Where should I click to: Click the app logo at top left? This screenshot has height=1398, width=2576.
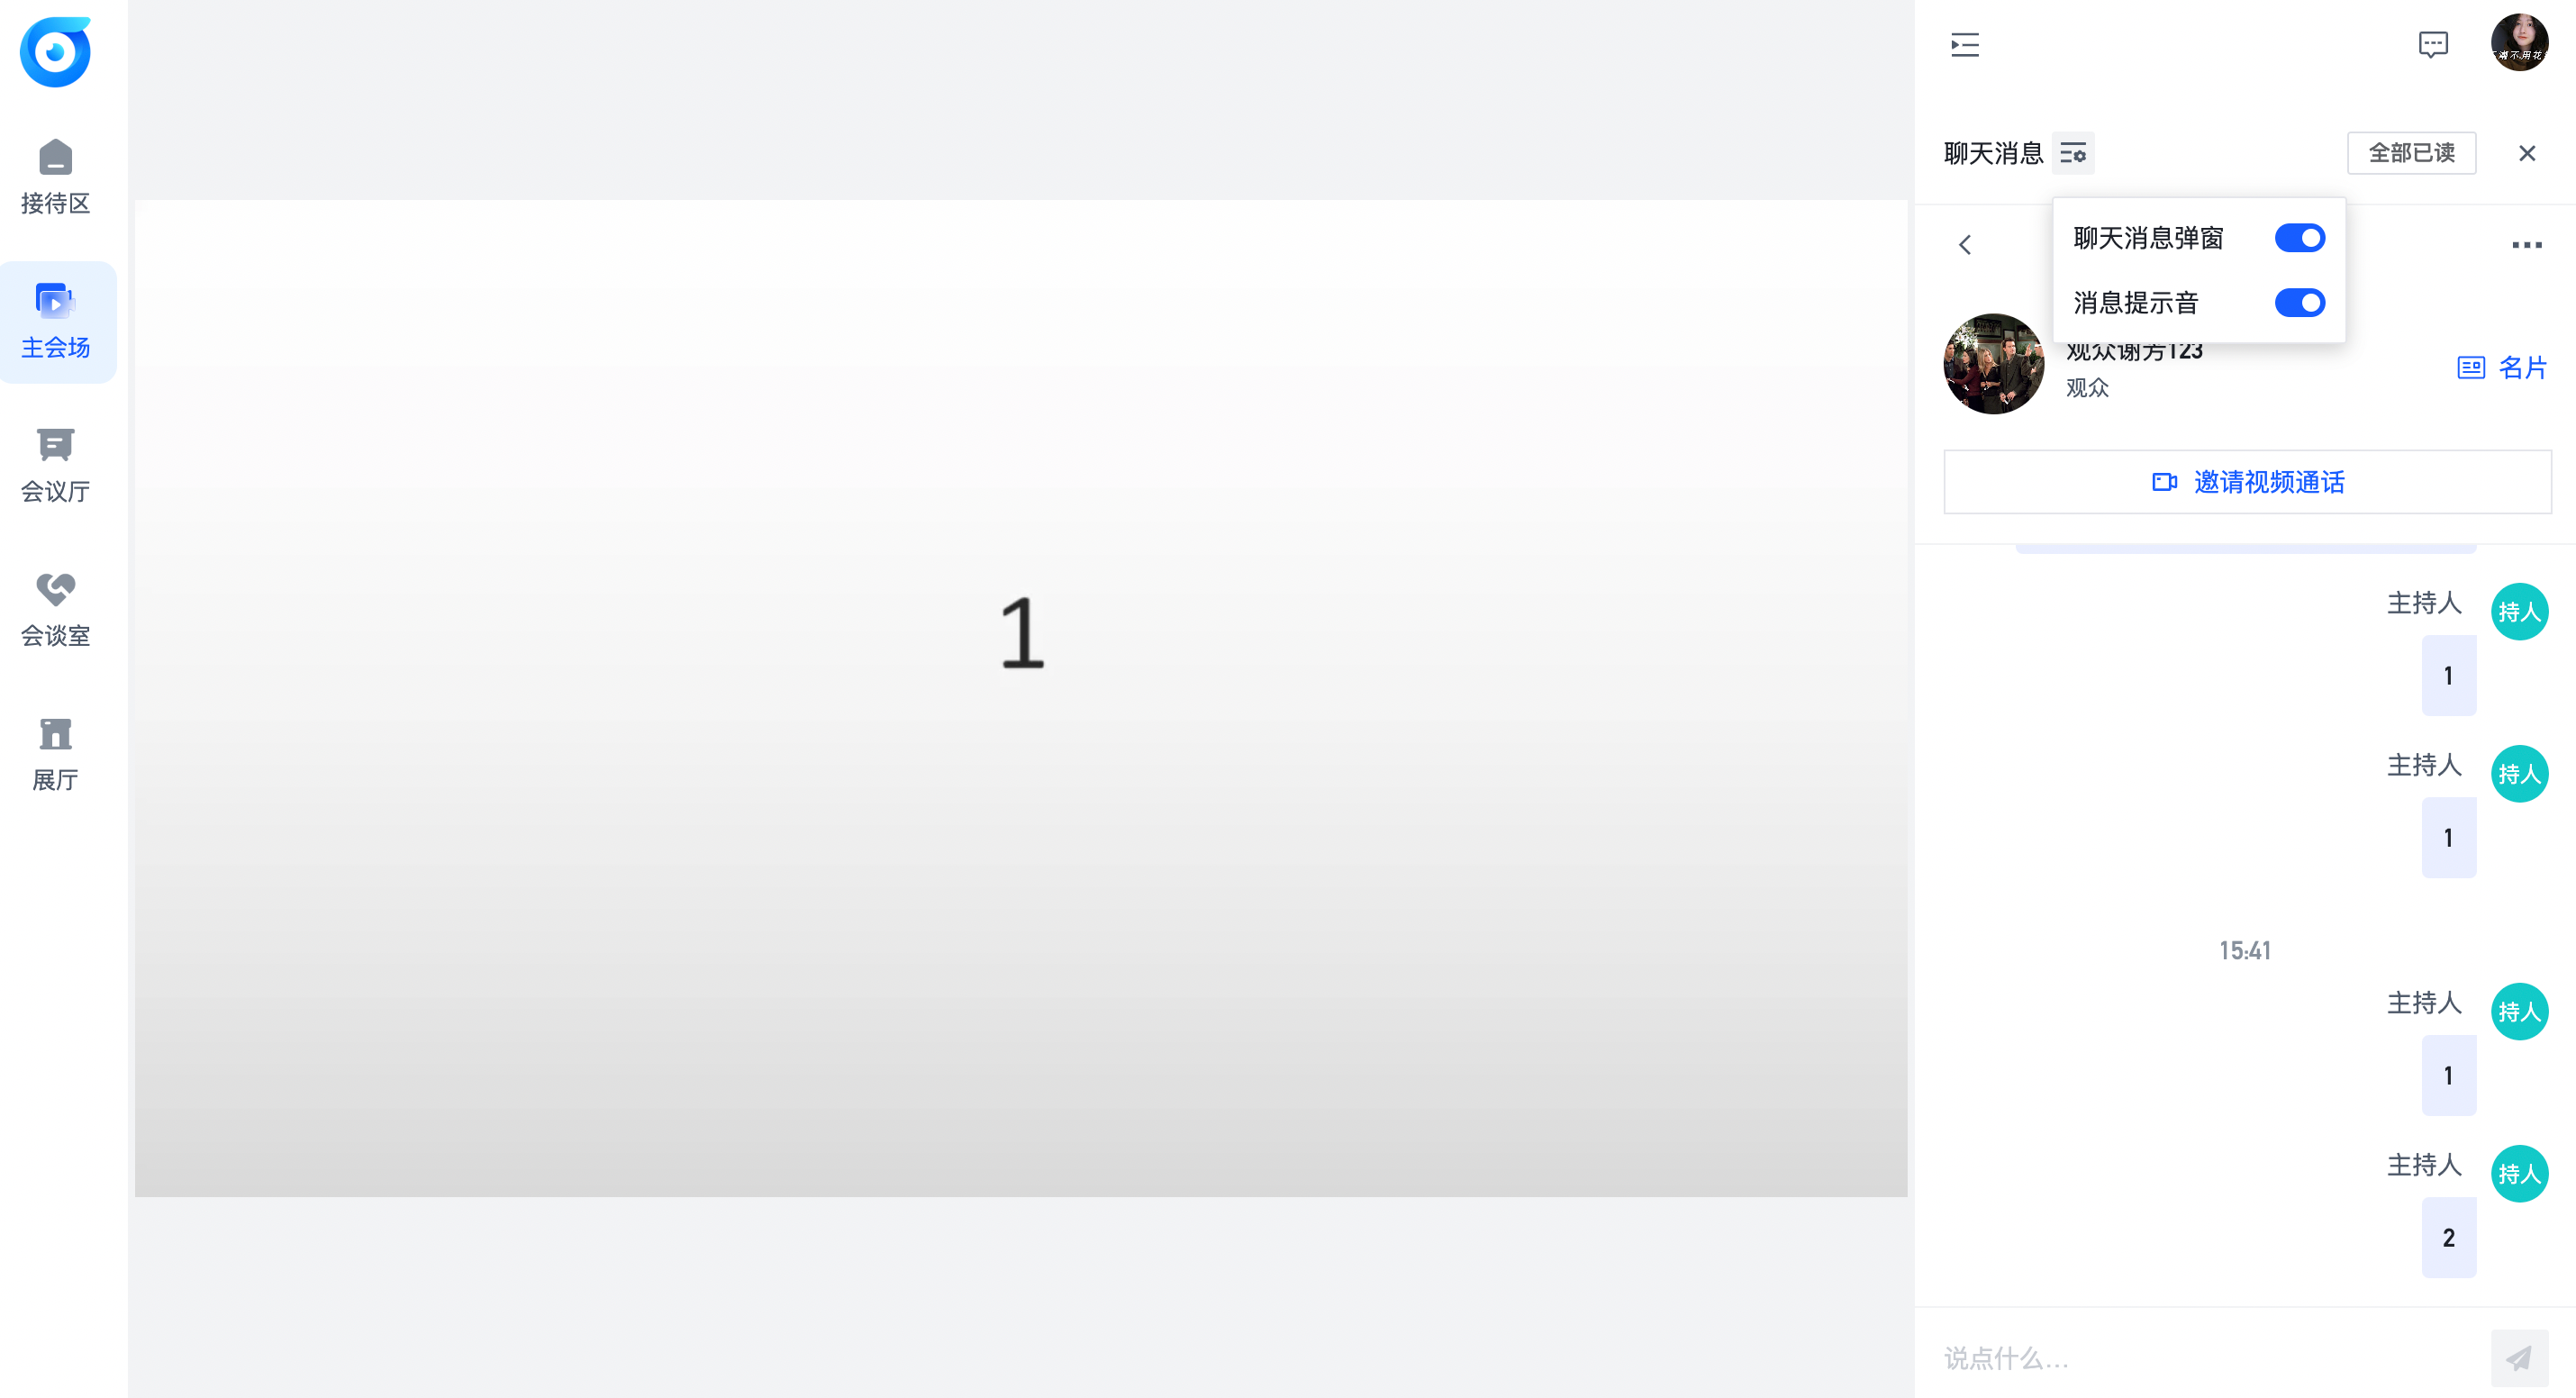[56, 52]
